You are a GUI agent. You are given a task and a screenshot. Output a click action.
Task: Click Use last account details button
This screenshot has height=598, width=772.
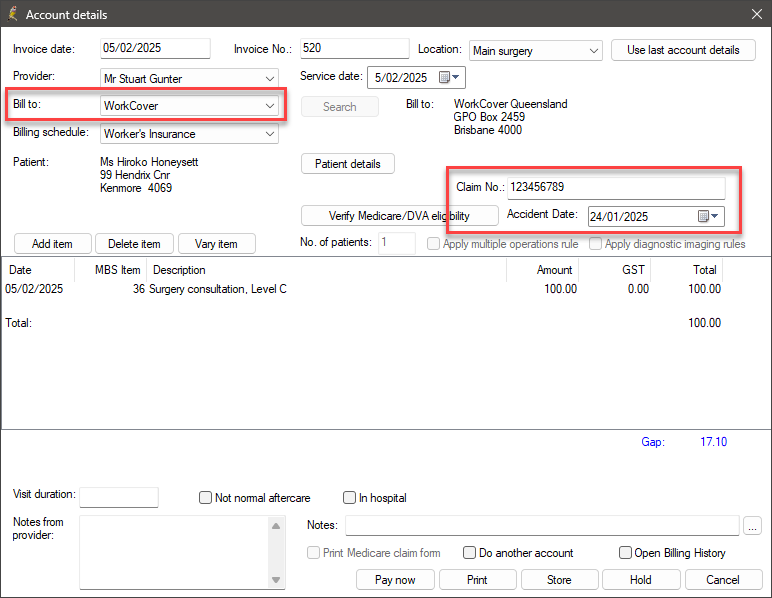(683, 50)
